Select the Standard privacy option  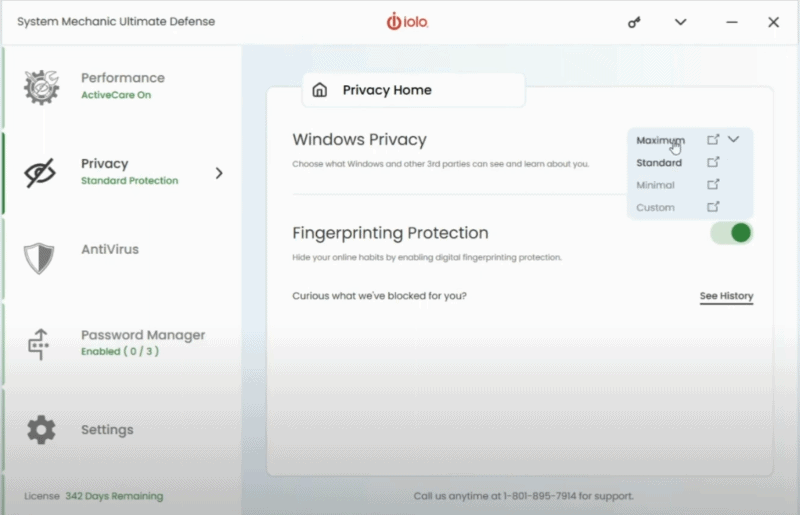[659, 163]
